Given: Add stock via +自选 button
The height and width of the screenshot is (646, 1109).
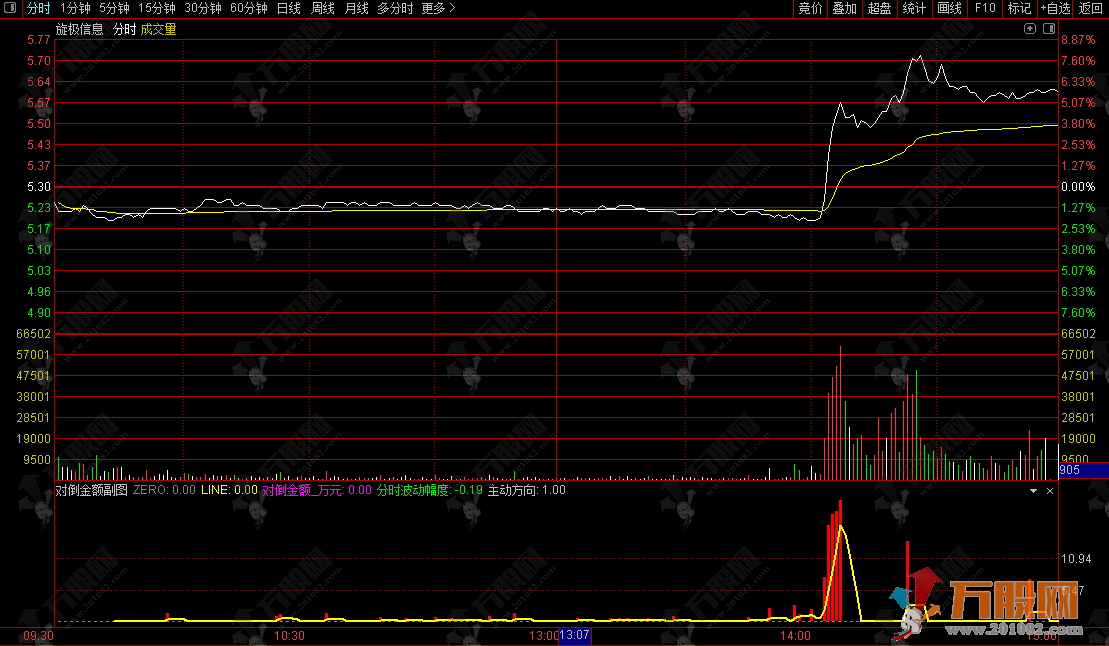Looking at the screenshot, I should click(1055, 8).
